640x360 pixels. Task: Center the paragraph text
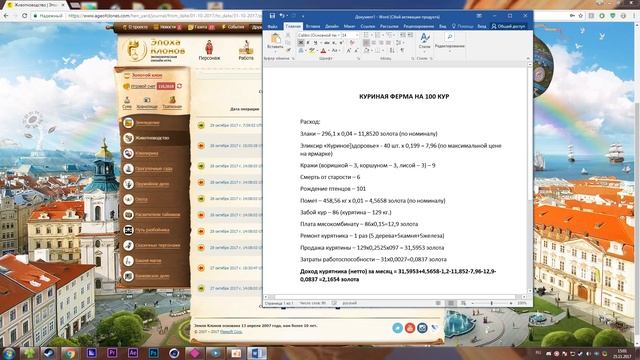click(x=373, y=42)
